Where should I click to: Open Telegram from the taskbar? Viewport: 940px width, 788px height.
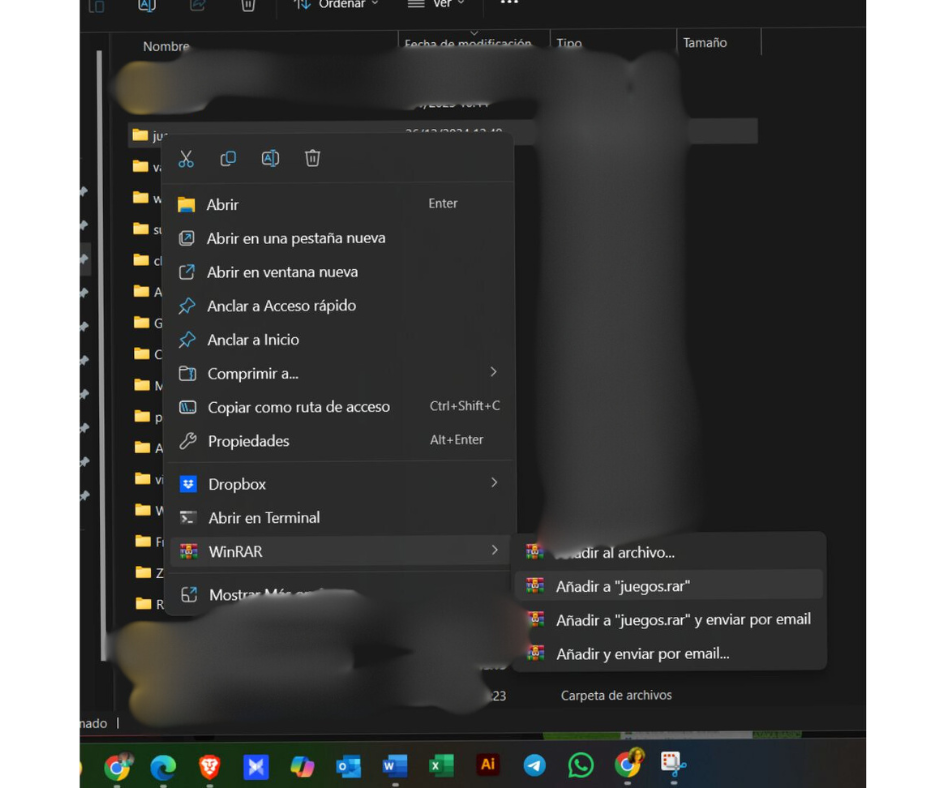pyautogui.click(x=535, y=766)
